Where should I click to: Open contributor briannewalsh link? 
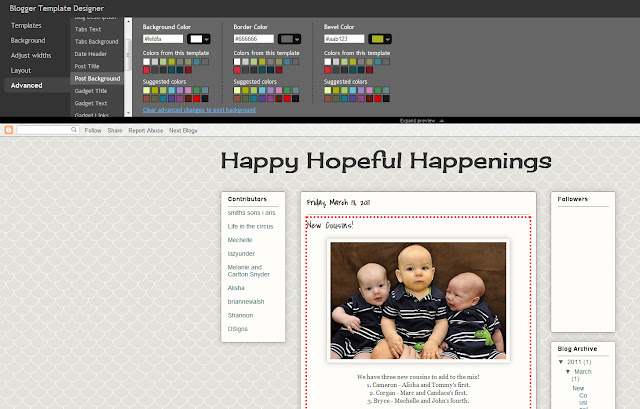click(246, 302)
